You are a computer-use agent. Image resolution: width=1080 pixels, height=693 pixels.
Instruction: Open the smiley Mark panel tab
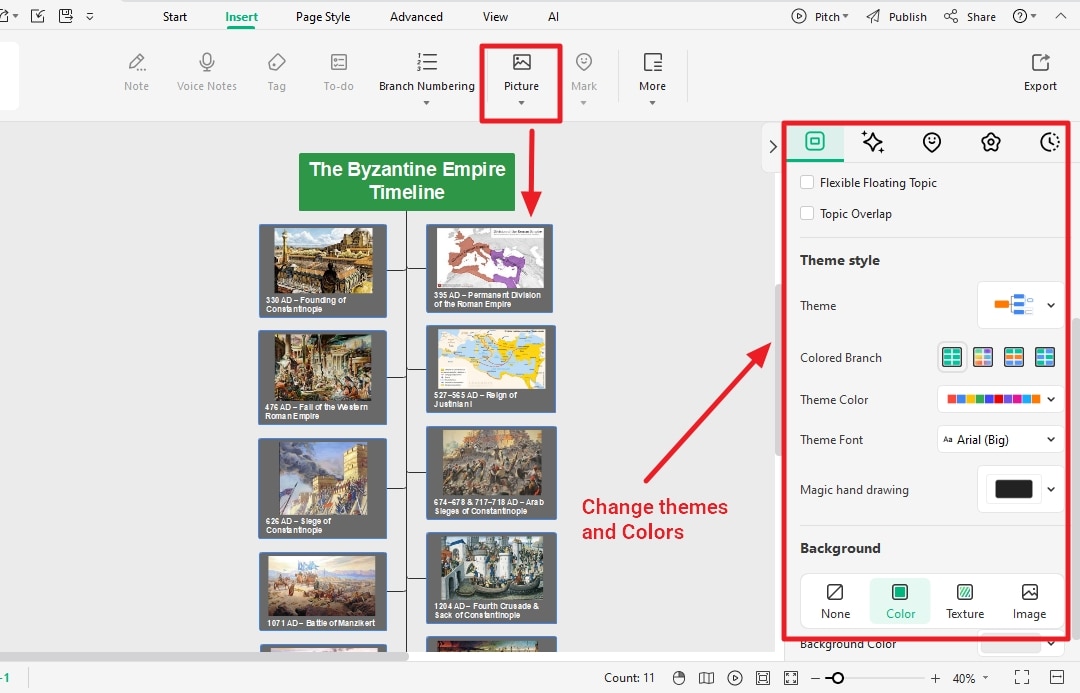click(931, 142)
